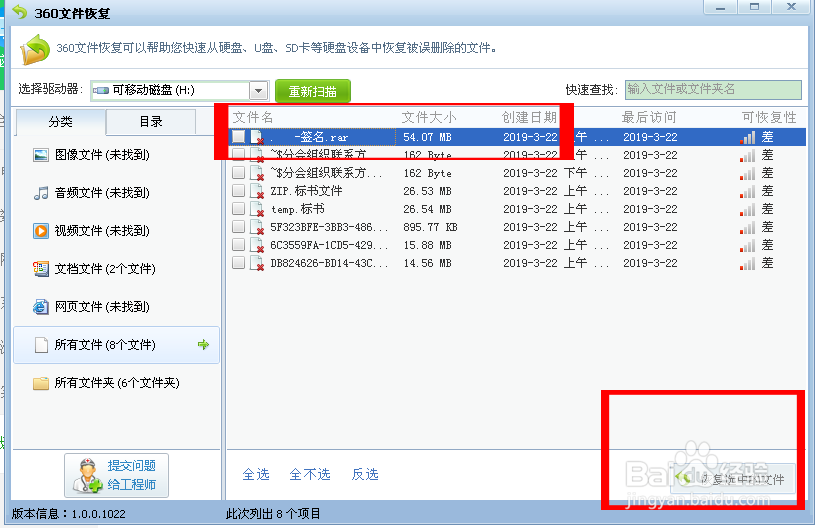
Task: Select 文档文件 (2个文件) category text
Action: (x=105, y=269)
